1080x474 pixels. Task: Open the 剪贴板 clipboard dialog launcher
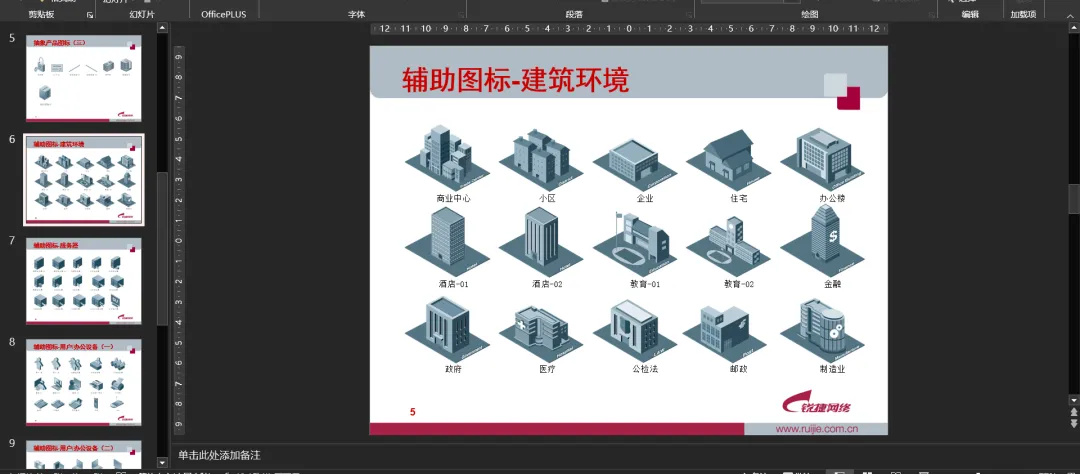(x=90, y=14)
